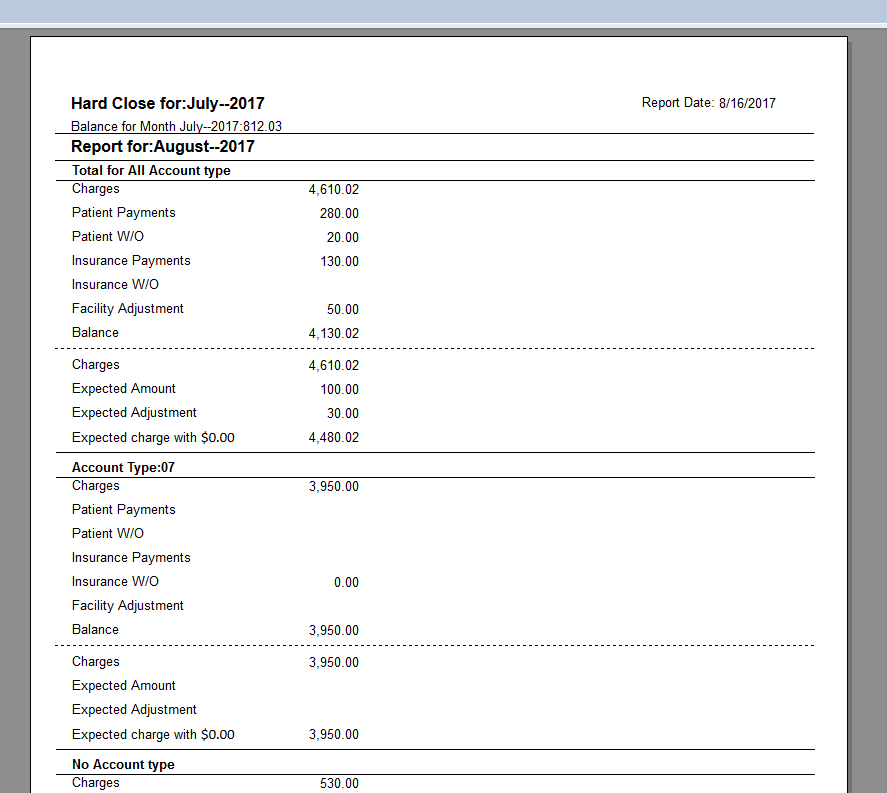This screenshot has height=793, width=887.
Task: Select the expected charge total 4,480.02
Action: click(333, 438)
